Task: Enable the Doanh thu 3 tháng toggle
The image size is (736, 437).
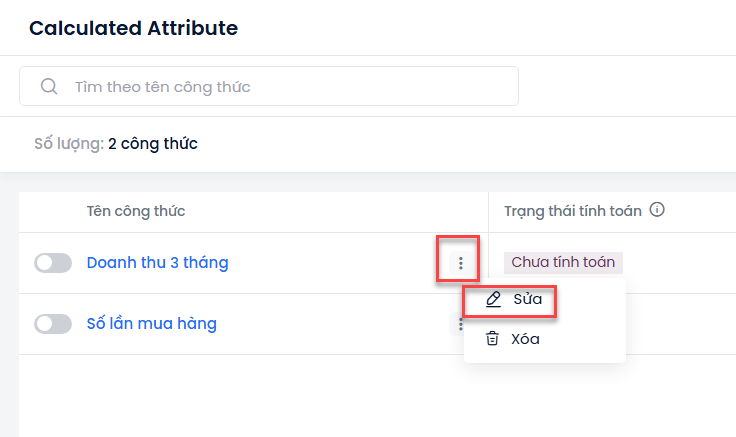Action: click(53, 263)
